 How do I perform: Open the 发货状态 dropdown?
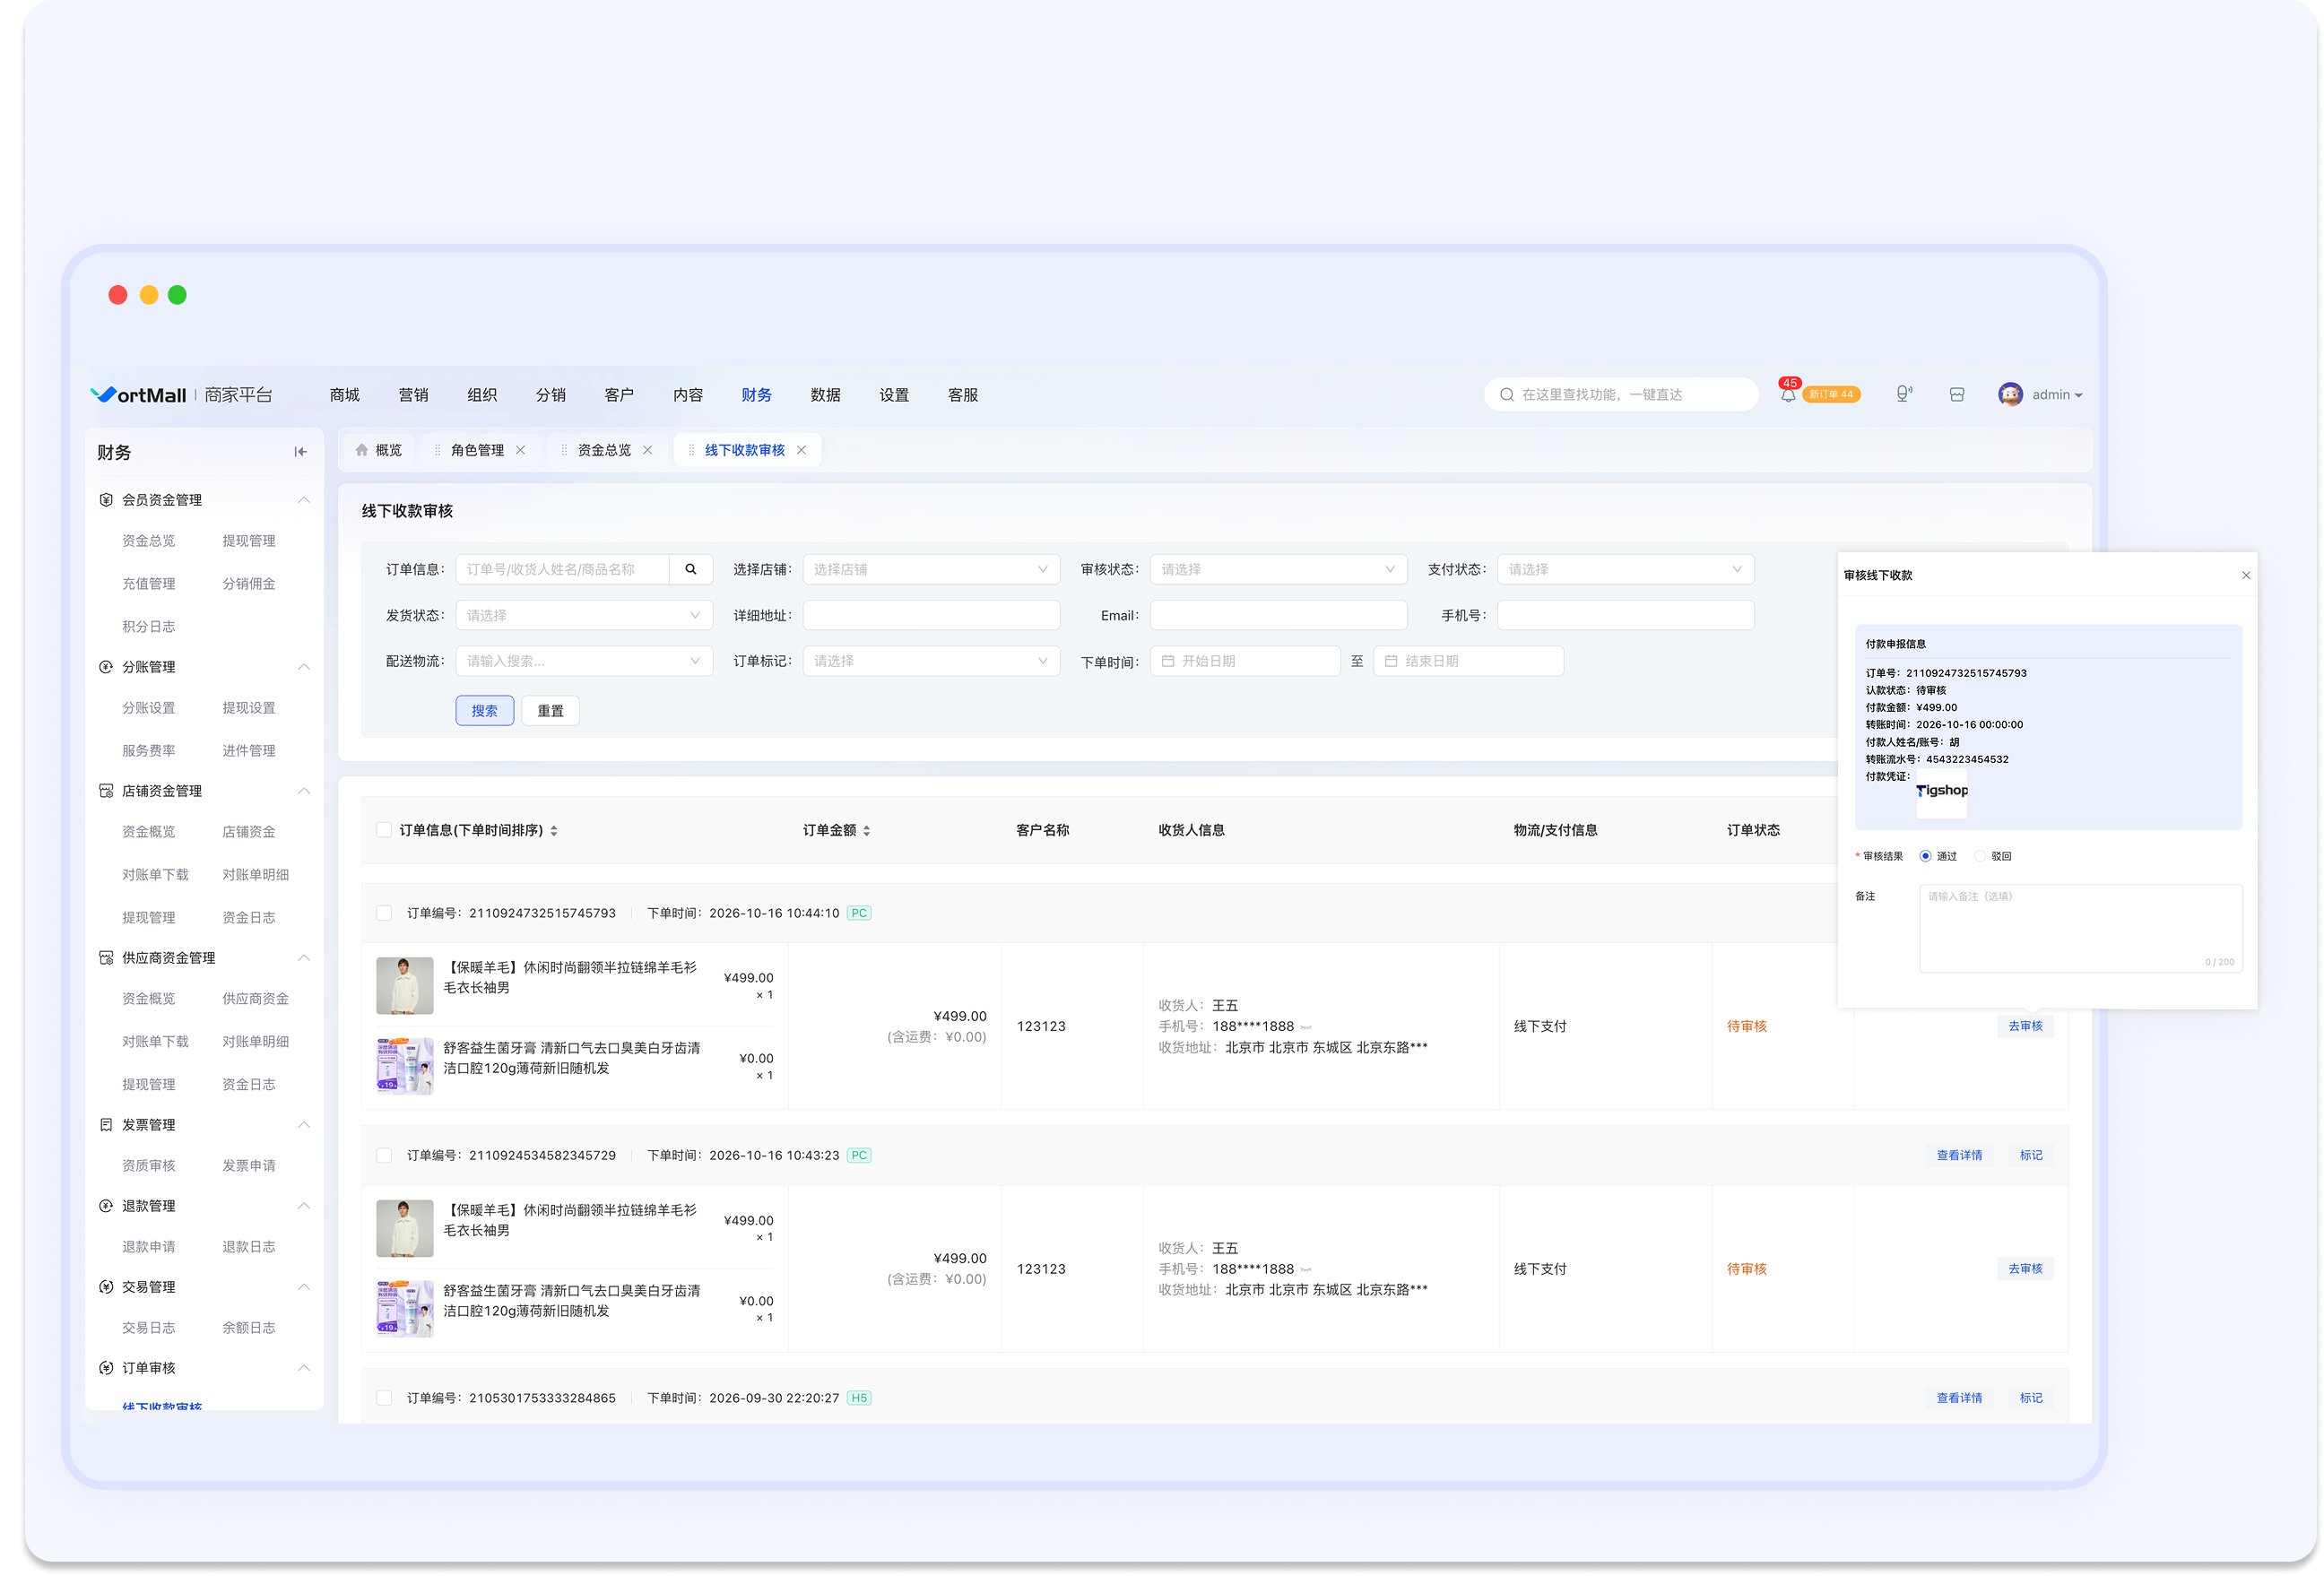click(584, 615)
